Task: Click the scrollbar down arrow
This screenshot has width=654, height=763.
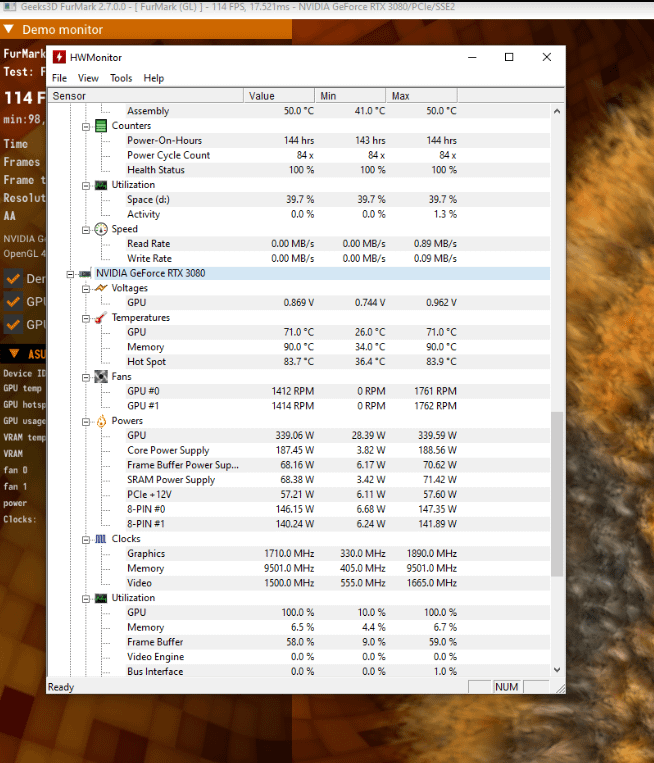Action: coord(557,670)
